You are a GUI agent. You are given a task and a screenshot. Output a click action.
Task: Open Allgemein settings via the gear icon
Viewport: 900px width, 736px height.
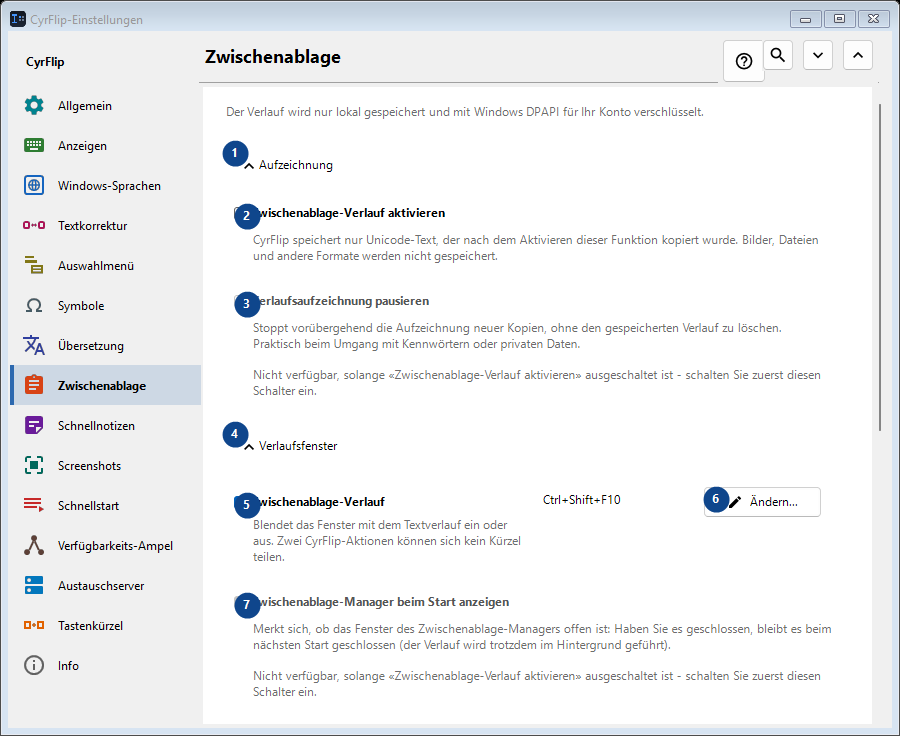point(34,106)
